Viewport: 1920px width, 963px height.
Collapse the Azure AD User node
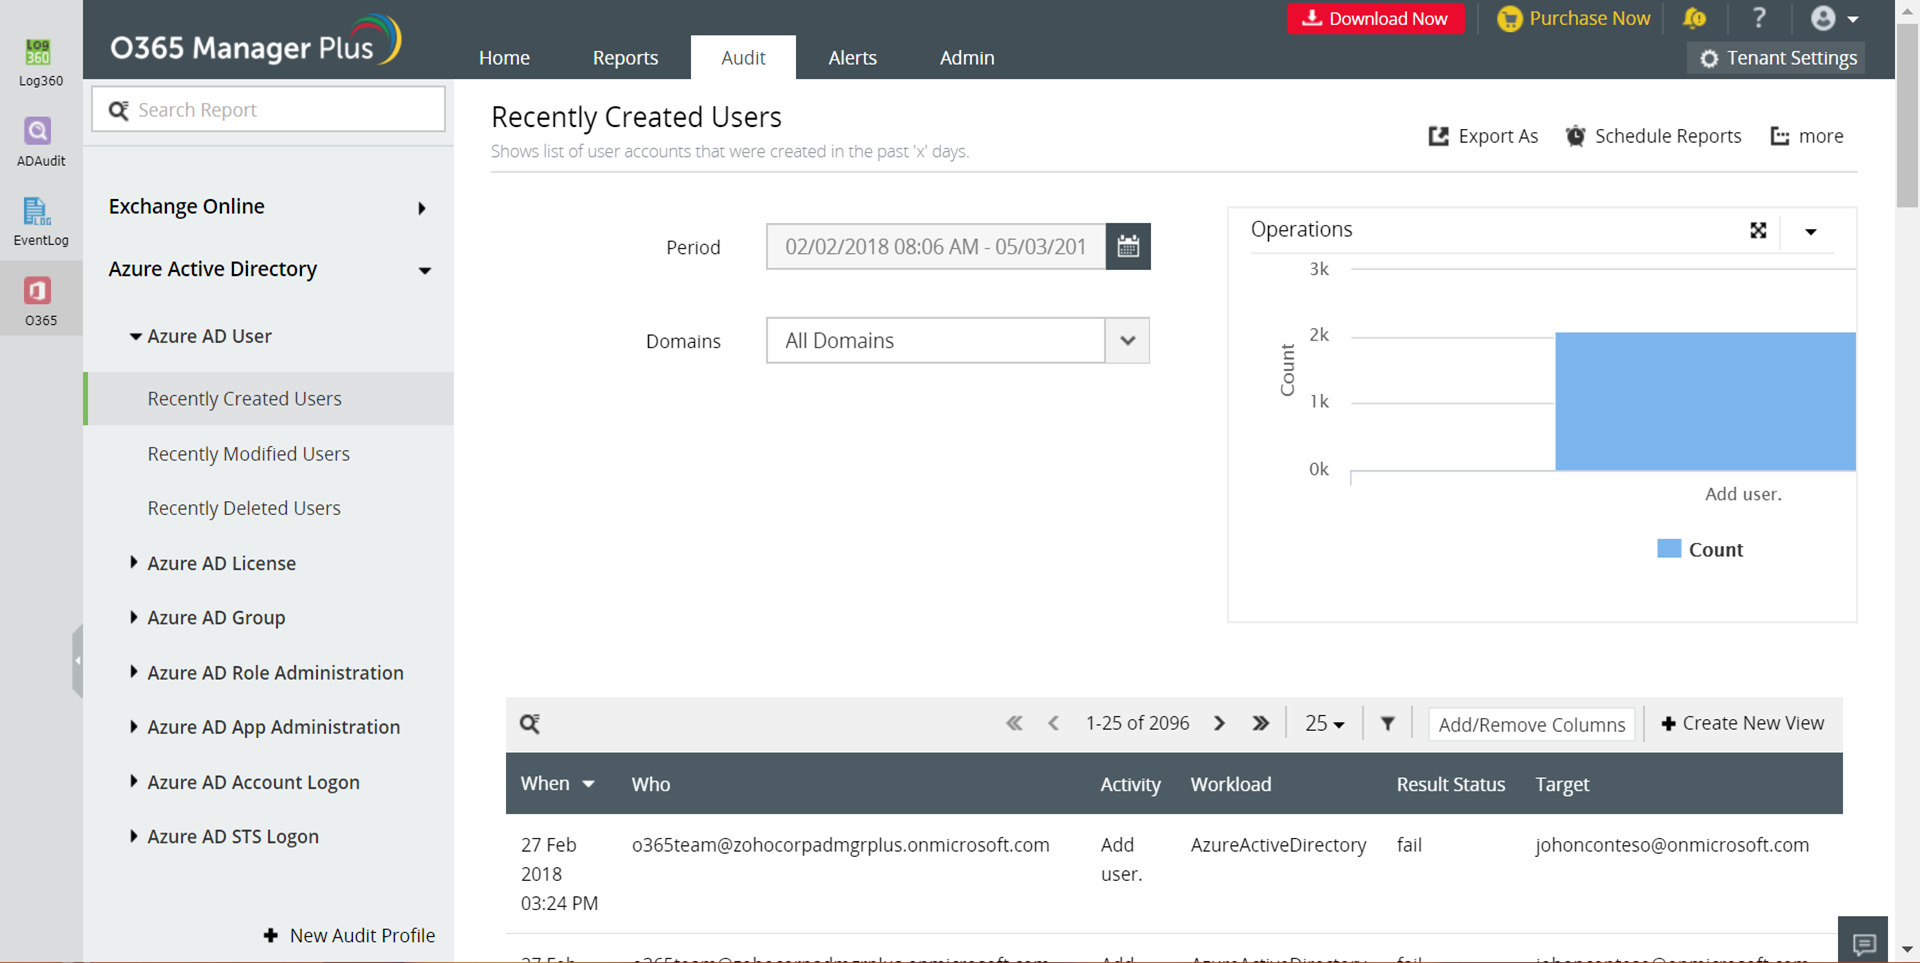click(201, 336)
